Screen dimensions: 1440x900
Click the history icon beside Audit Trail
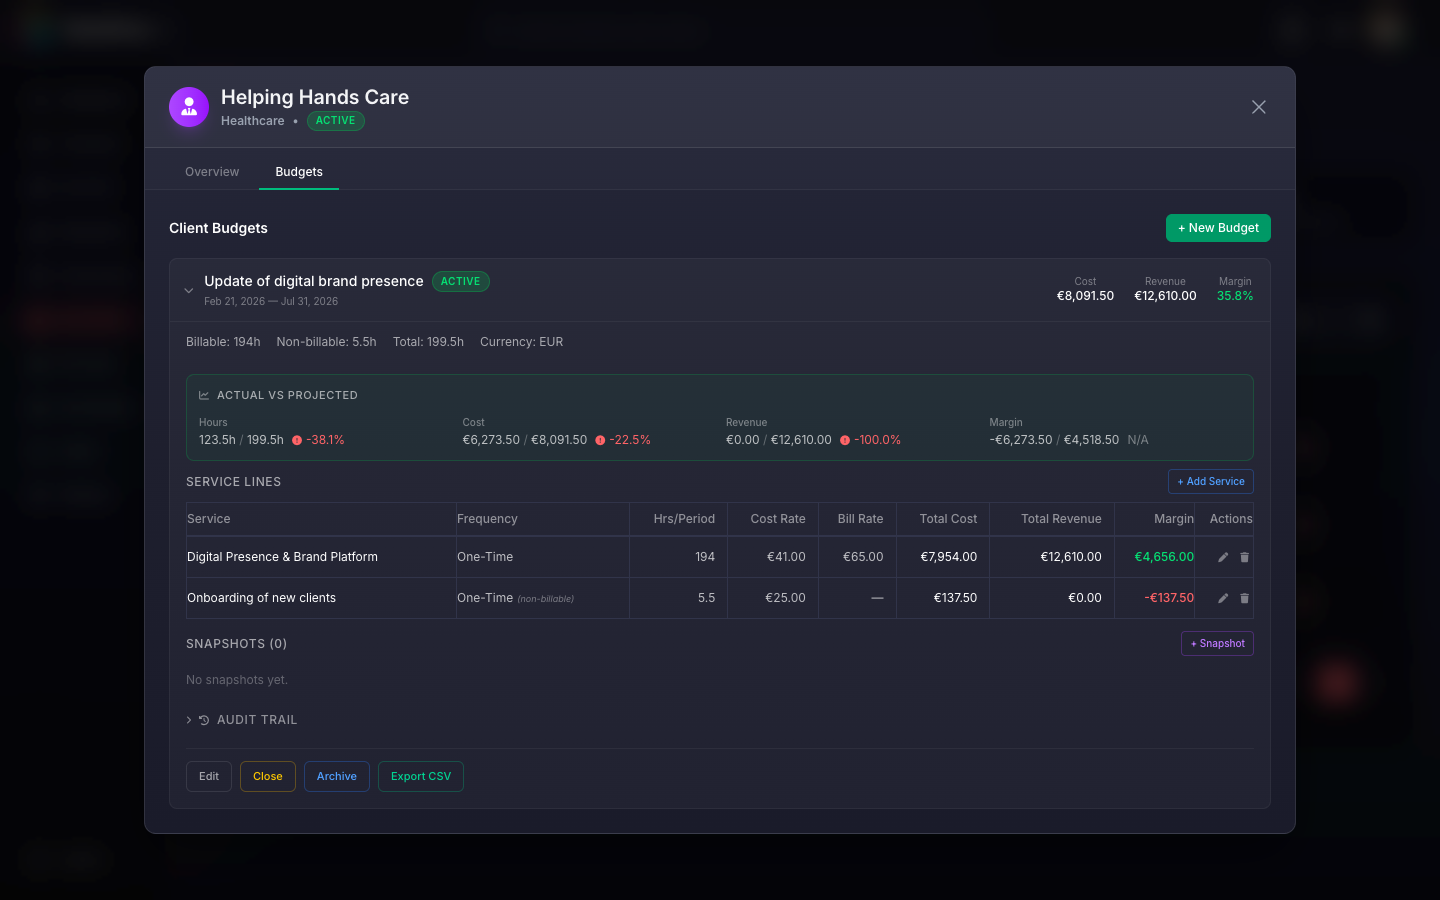(x=204, y=719)
